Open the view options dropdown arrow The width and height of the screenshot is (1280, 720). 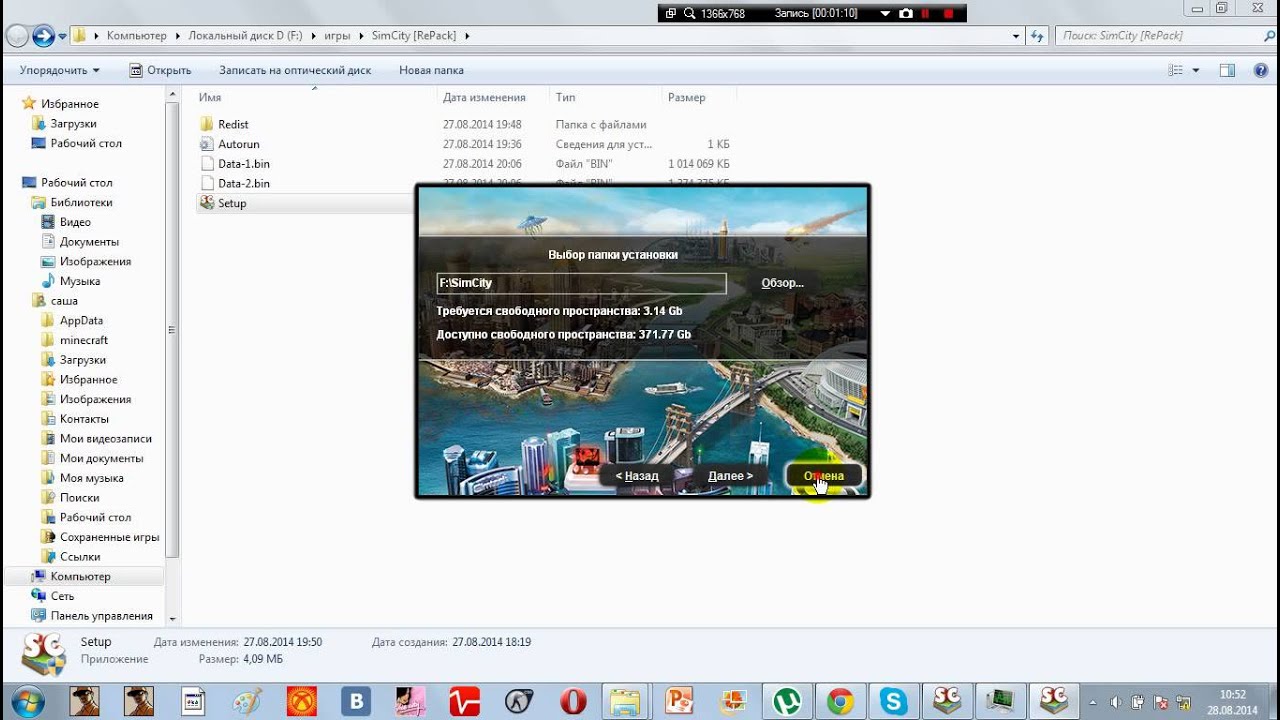point(1196,70)
